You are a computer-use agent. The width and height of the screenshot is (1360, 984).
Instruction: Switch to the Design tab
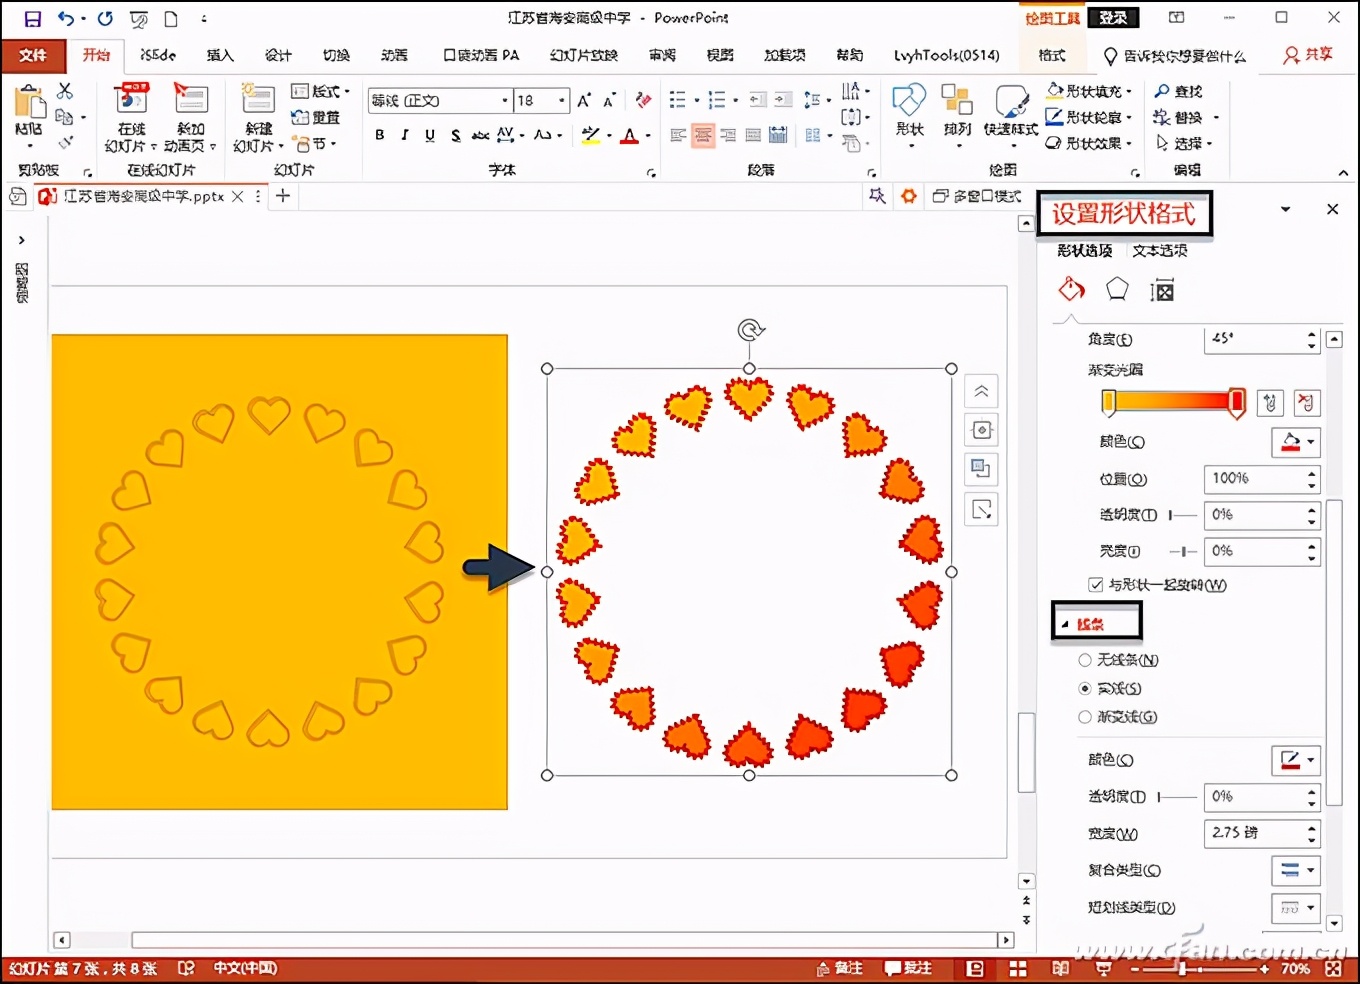[278, 55]
